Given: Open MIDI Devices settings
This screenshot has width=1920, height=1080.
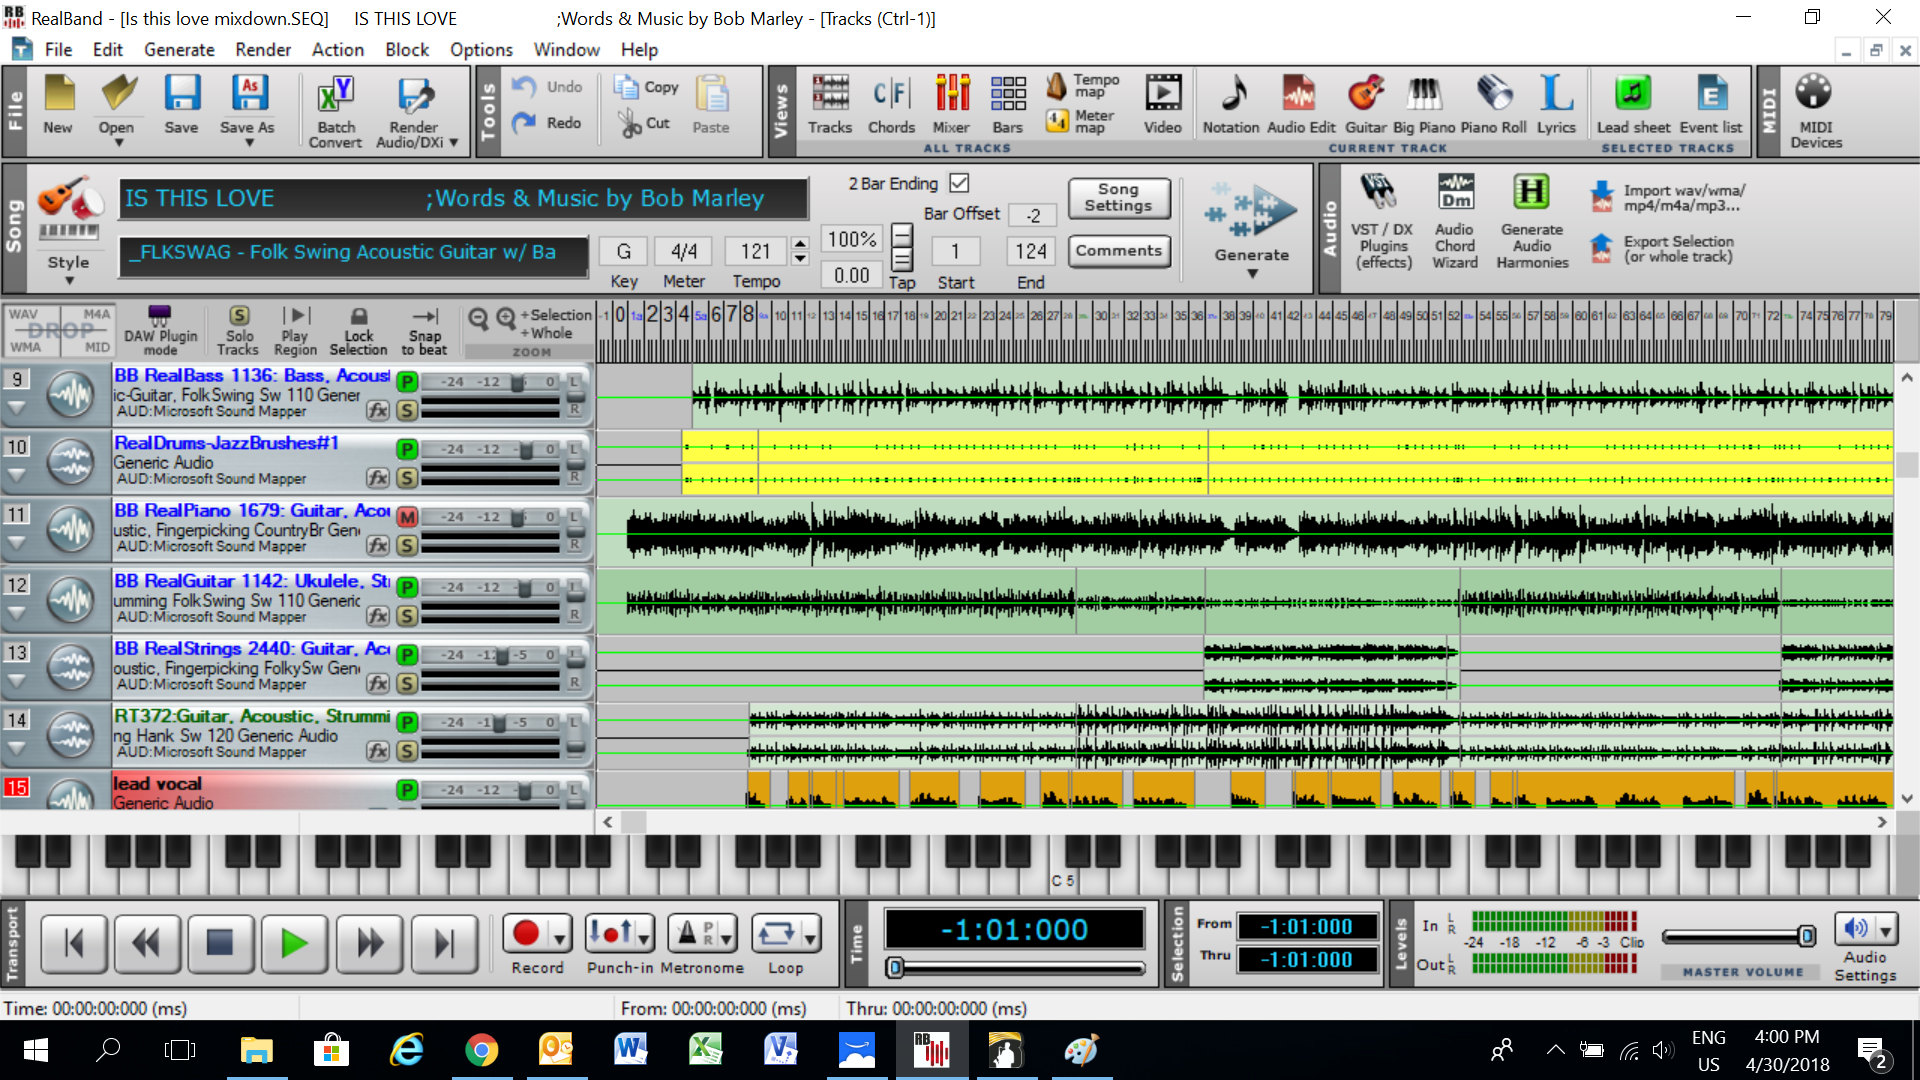Looking at the screenshot, I should [x=1816, y=111].
